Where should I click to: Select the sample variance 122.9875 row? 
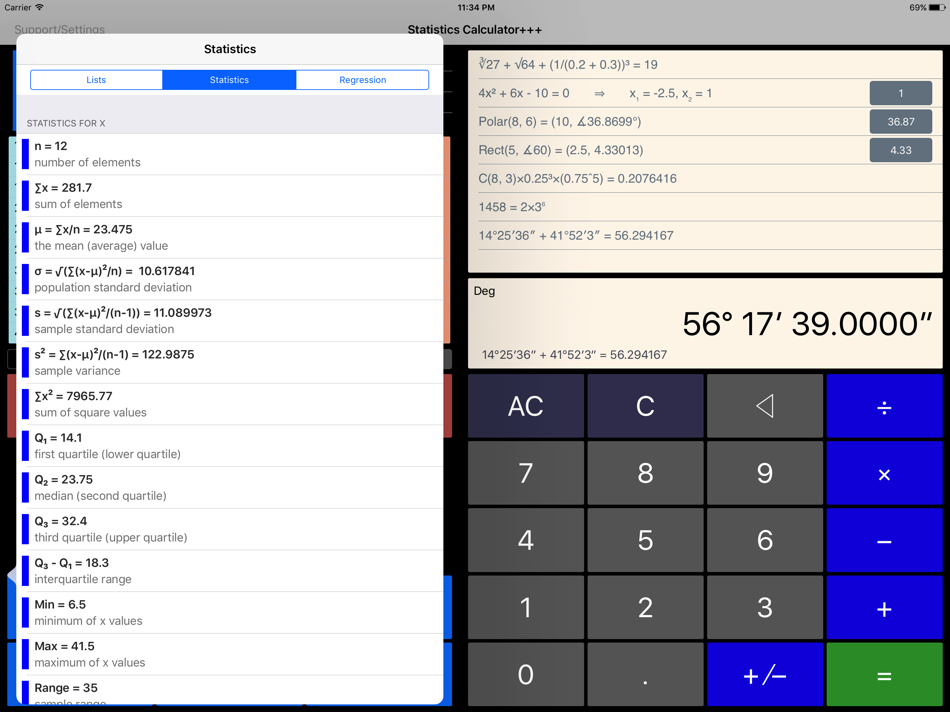pos(230,362)
